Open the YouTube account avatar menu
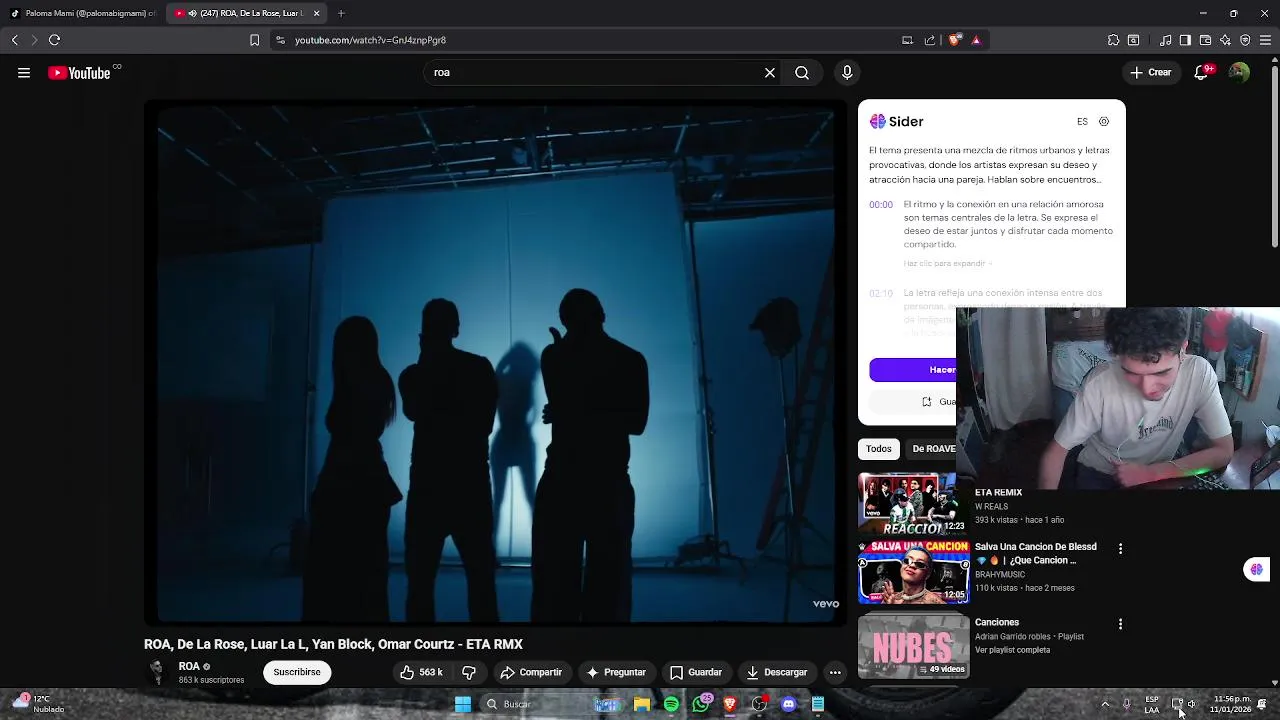 pos(1239,73)
